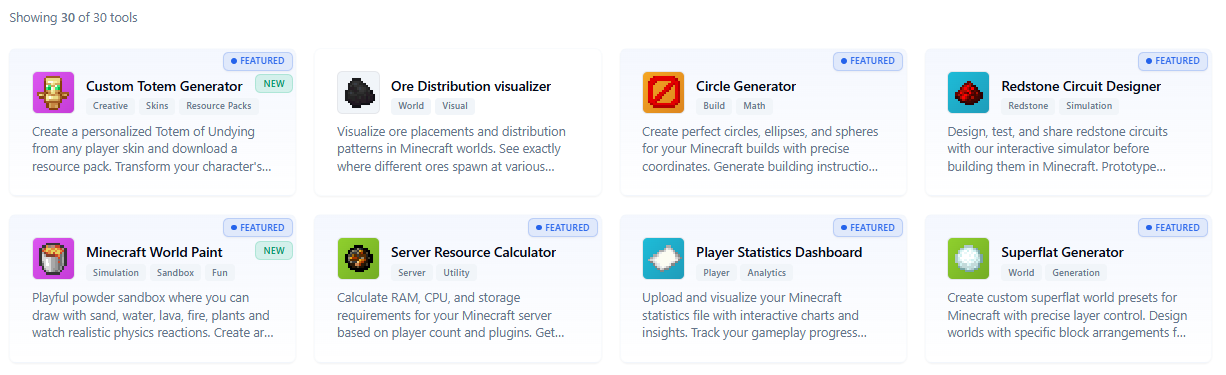Click the Server Resource Calculator icon

[359, 258]
